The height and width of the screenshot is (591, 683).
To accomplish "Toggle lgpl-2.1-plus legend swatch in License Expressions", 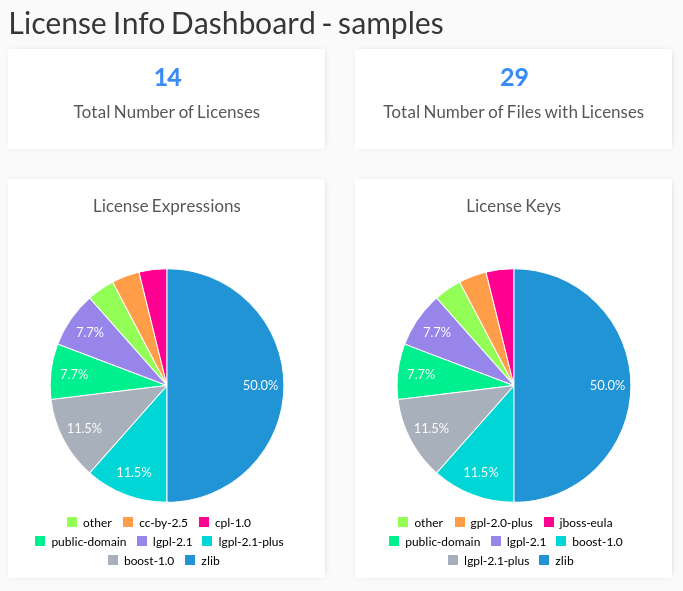I will click(x=207, y=541).
